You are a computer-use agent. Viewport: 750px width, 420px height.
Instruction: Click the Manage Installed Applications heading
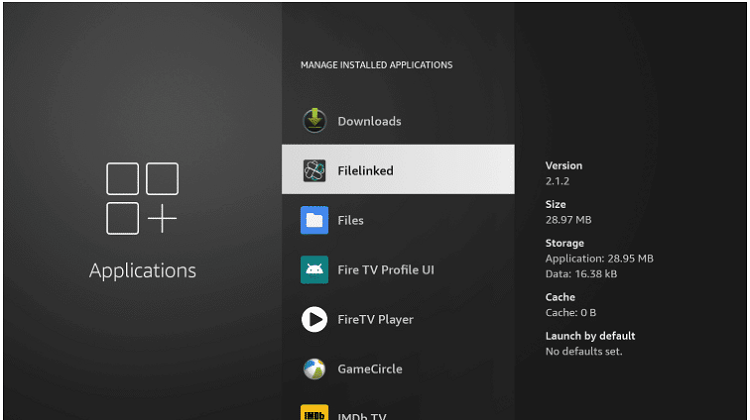[376, 65]
